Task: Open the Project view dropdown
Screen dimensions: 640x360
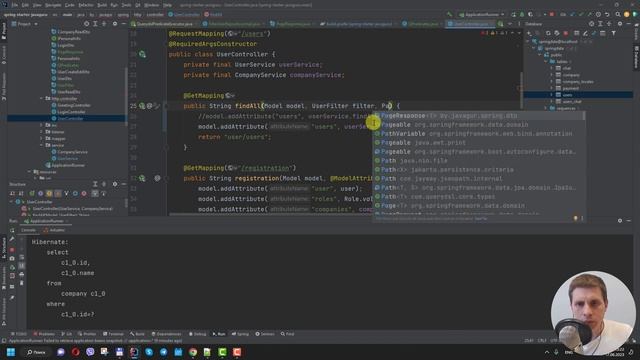Action: [x=24, y=24]
